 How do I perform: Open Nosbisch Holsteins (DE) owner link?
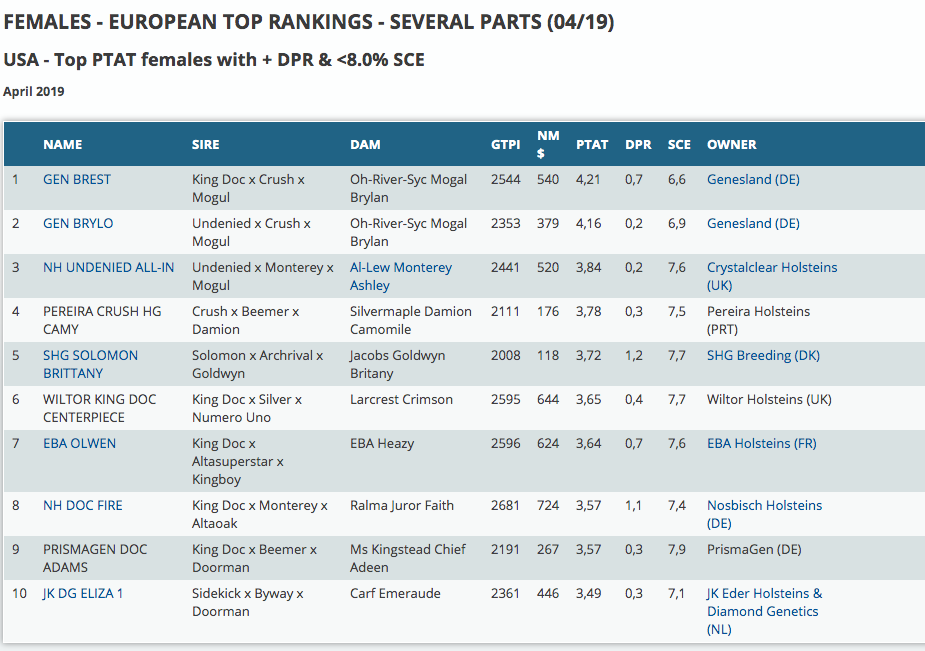[764, 514]
